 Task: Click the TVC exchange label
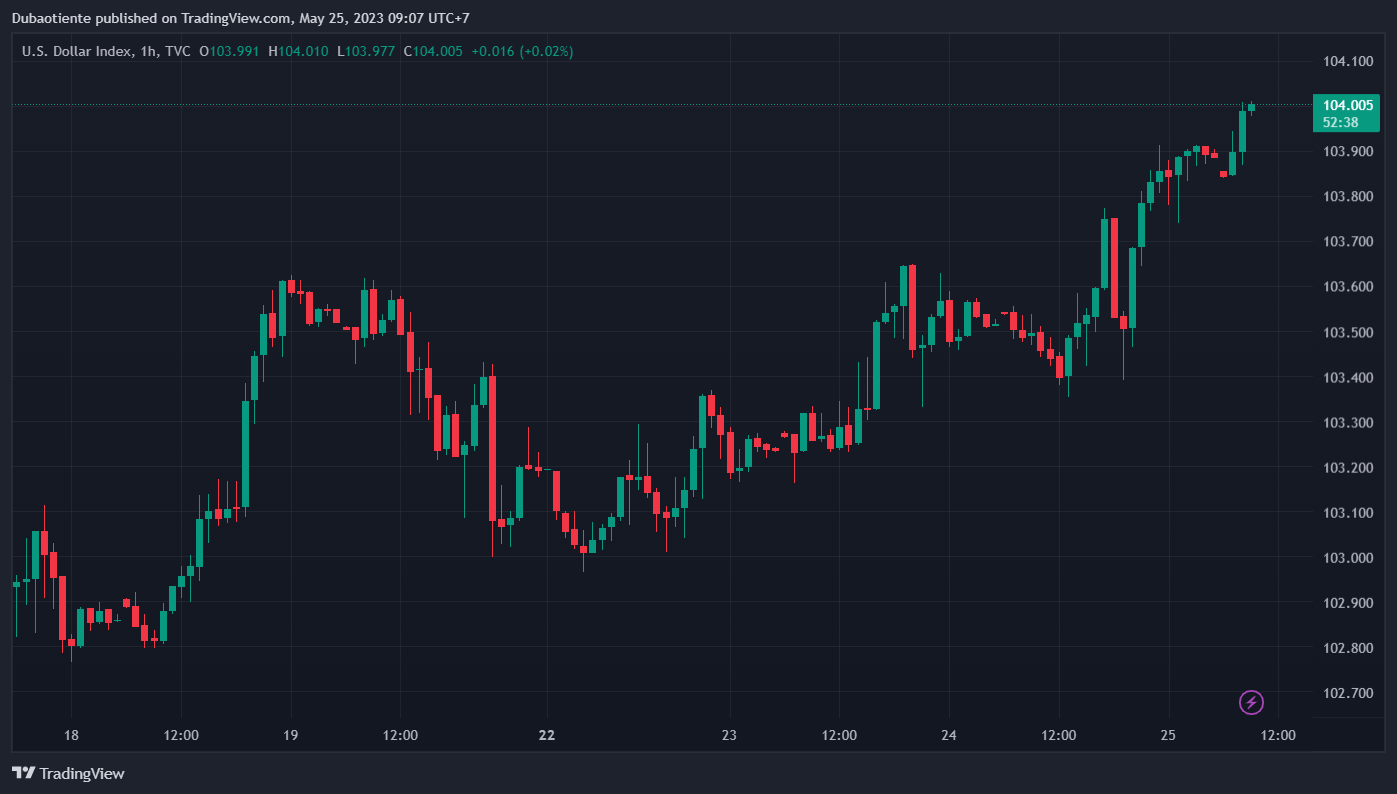pos(177,51)
